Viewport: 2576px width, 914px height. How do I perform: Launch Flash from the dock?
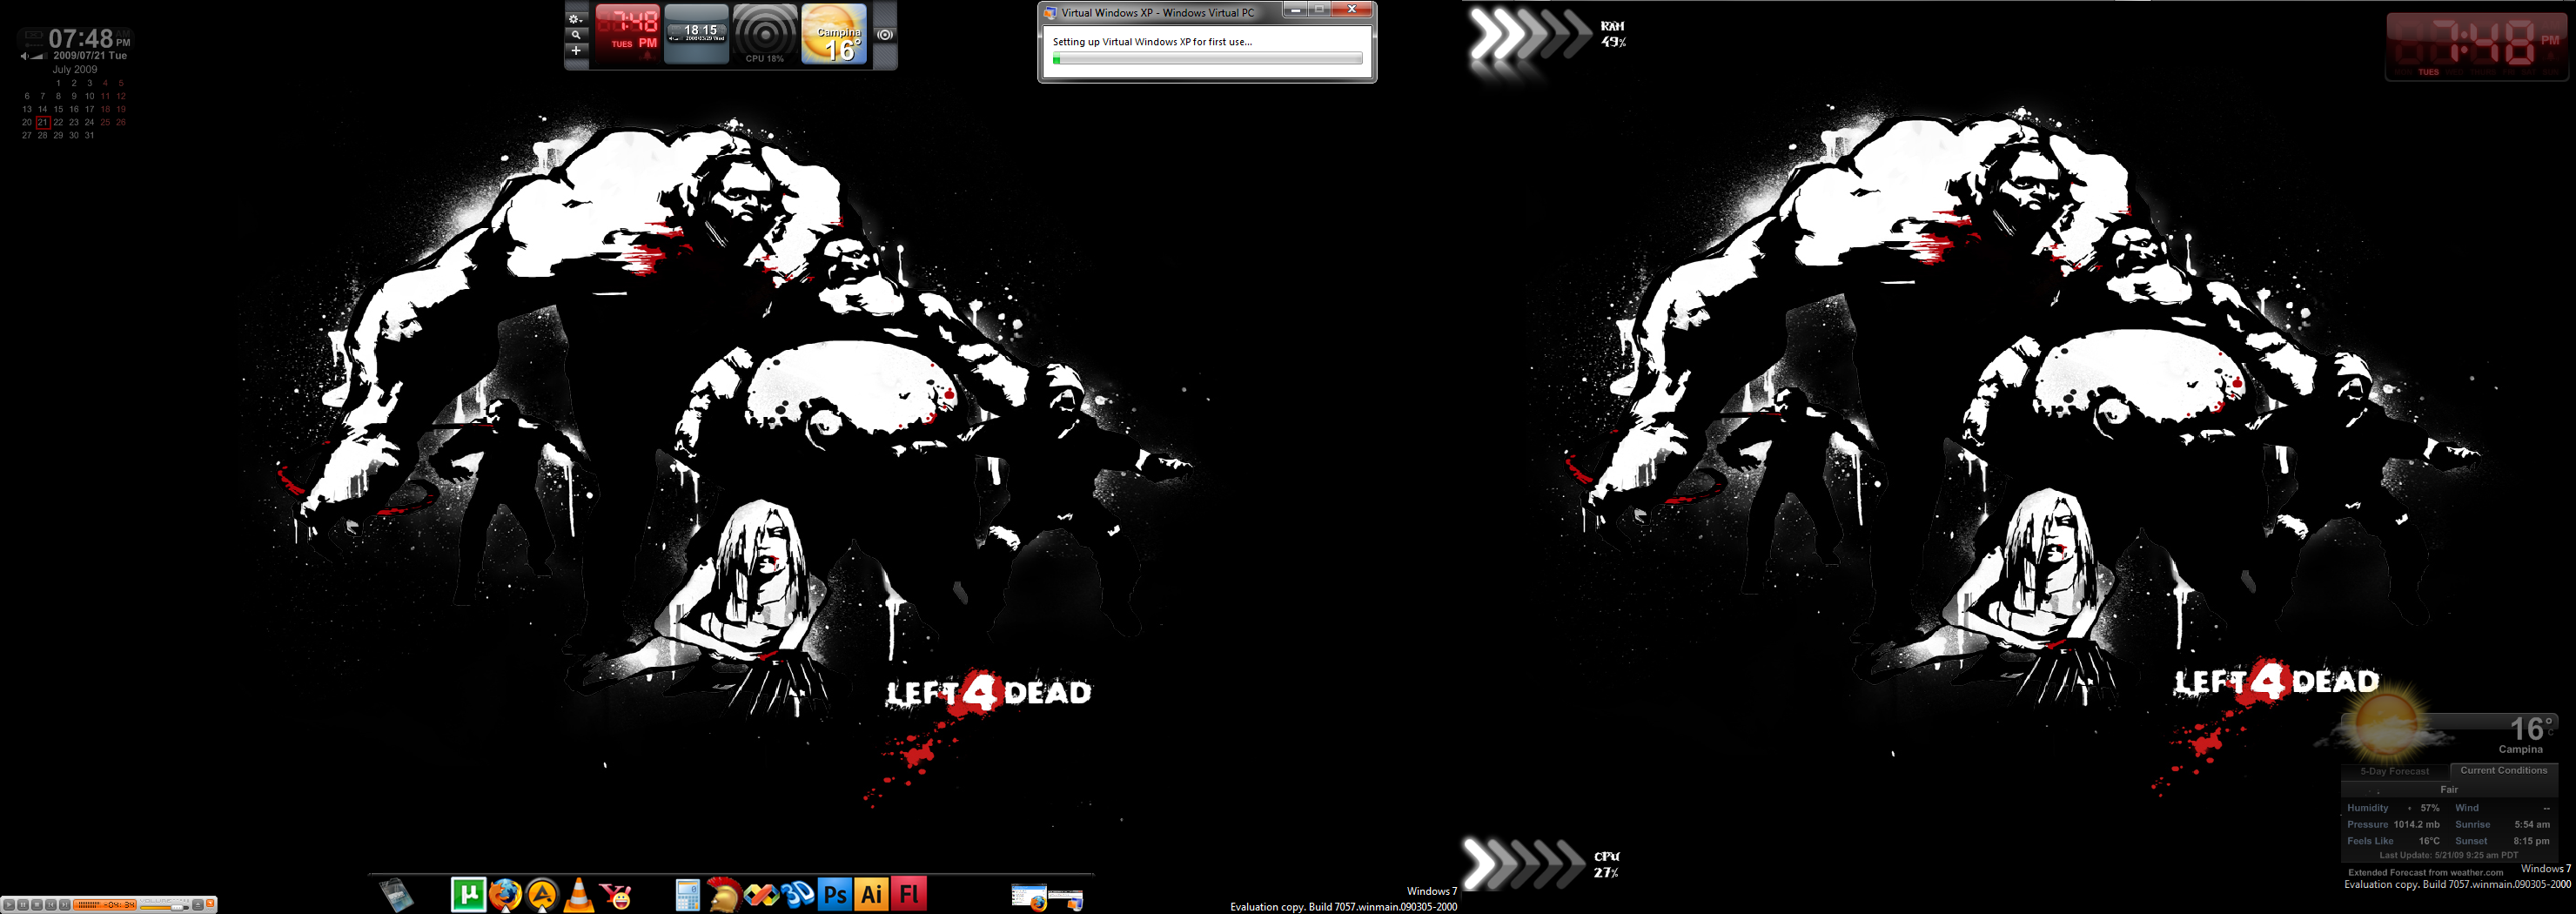(908, 894)
